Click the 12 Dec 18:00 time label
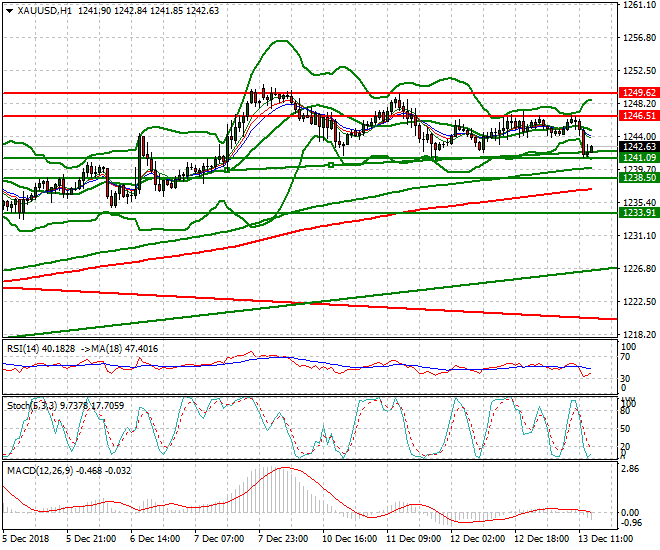 (x=542, y=539)
